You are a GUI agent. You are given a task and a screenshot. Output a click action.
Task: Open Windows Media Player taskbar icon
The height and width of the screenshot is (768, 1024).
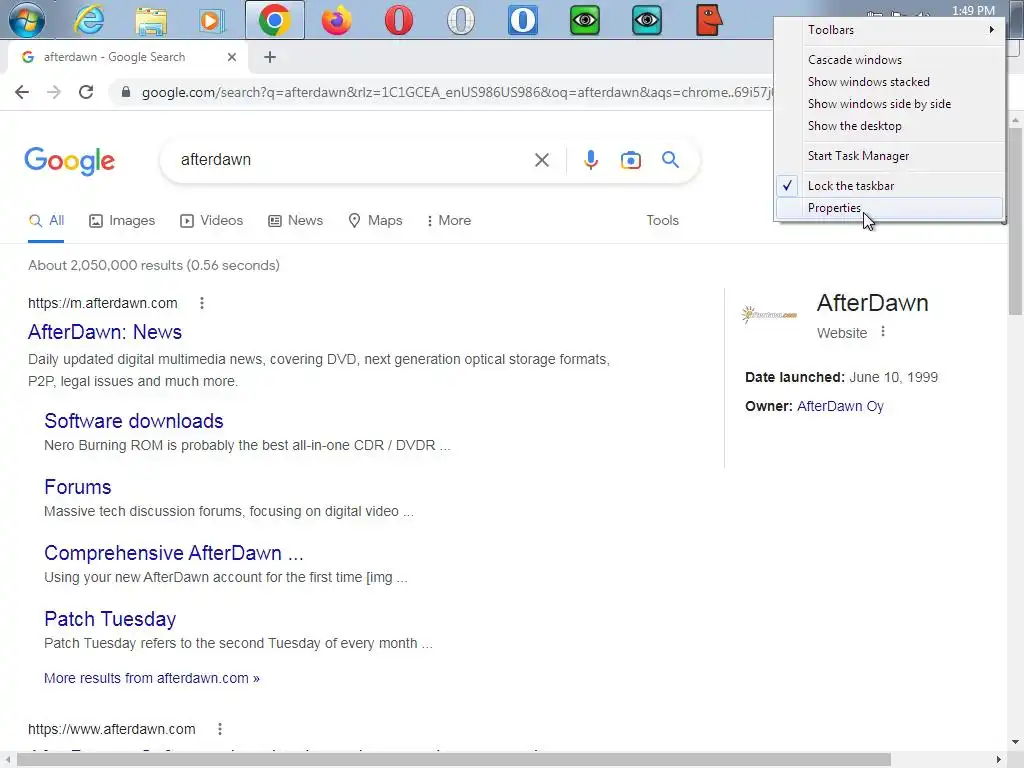coord(212,20)
